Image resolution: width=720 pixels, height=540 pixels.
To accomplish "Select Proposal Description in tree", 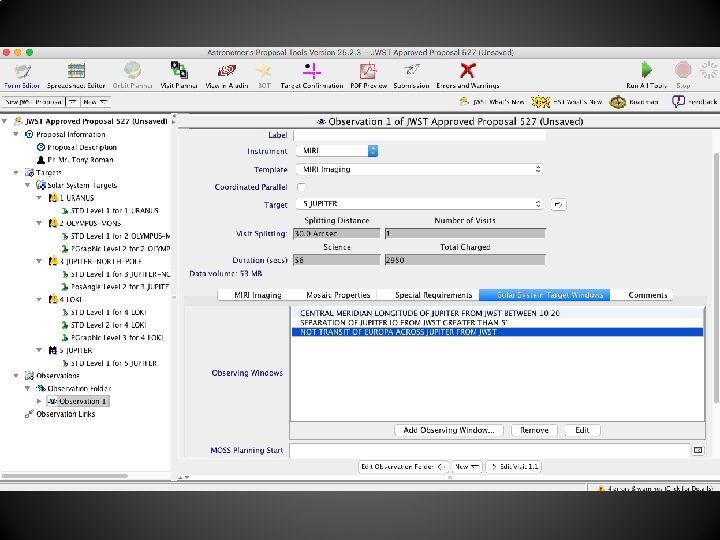I will [77, 147].
